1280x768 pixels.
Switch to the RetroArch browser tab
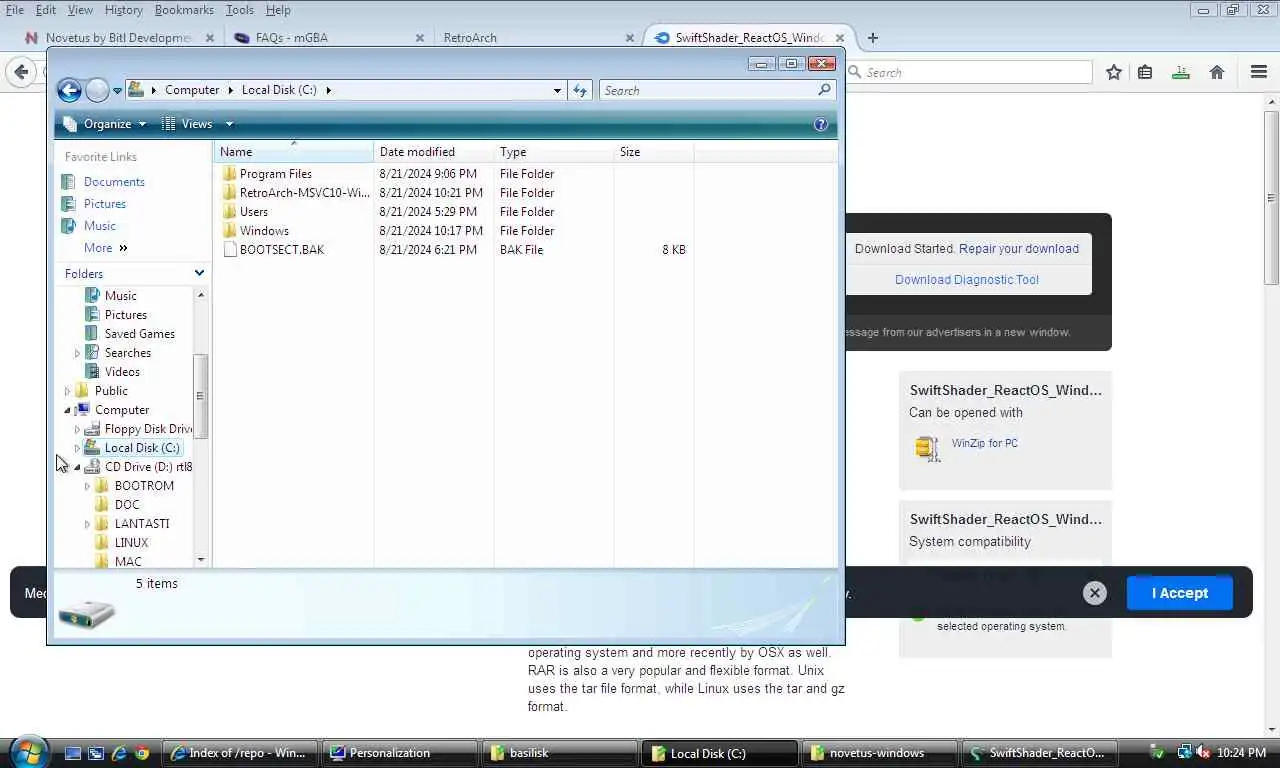pyautogui.click(x=538, y=38)
